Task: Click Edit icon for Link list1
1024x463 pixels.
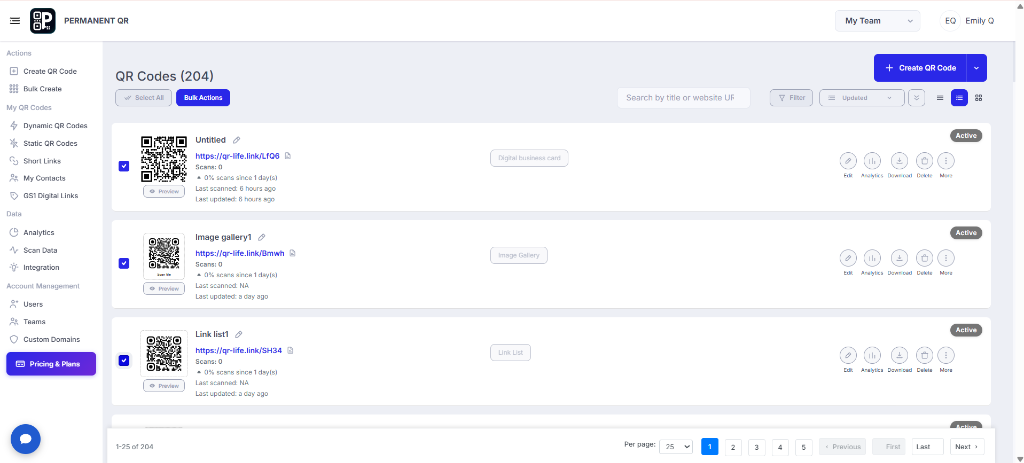Action: tap(848, 355)
